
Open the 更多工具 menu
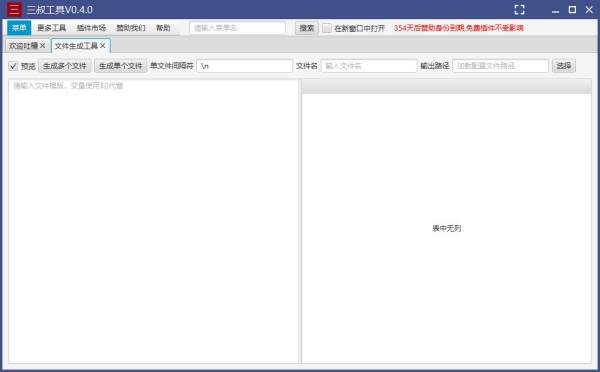52,28
